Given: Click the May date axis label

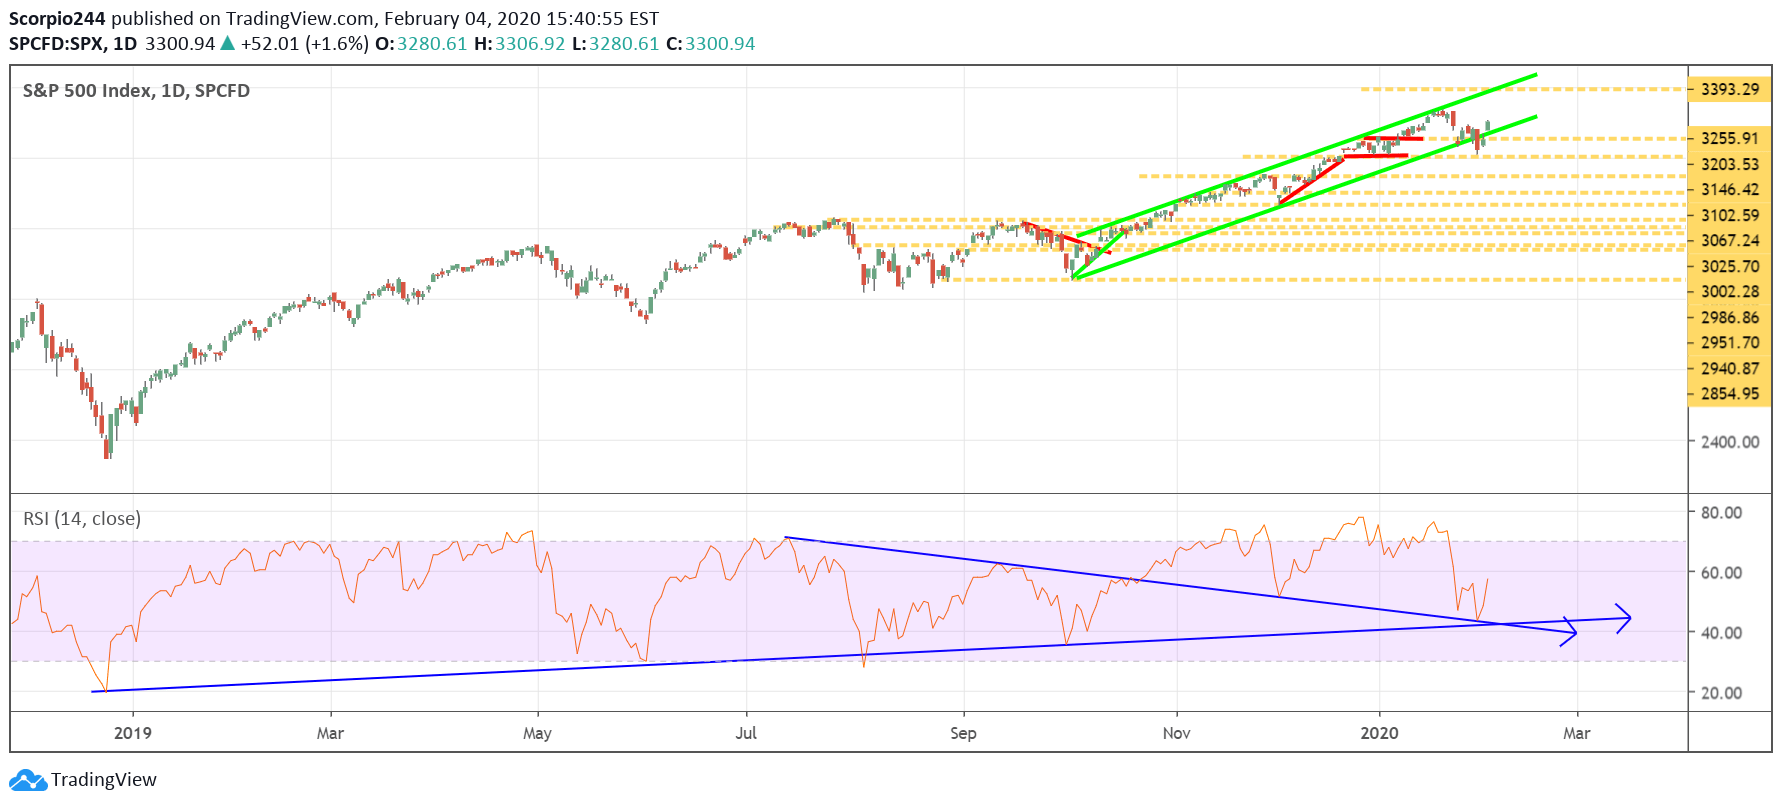Looking at the screenshot, I should pyautogui.click(x=537, y=733).
